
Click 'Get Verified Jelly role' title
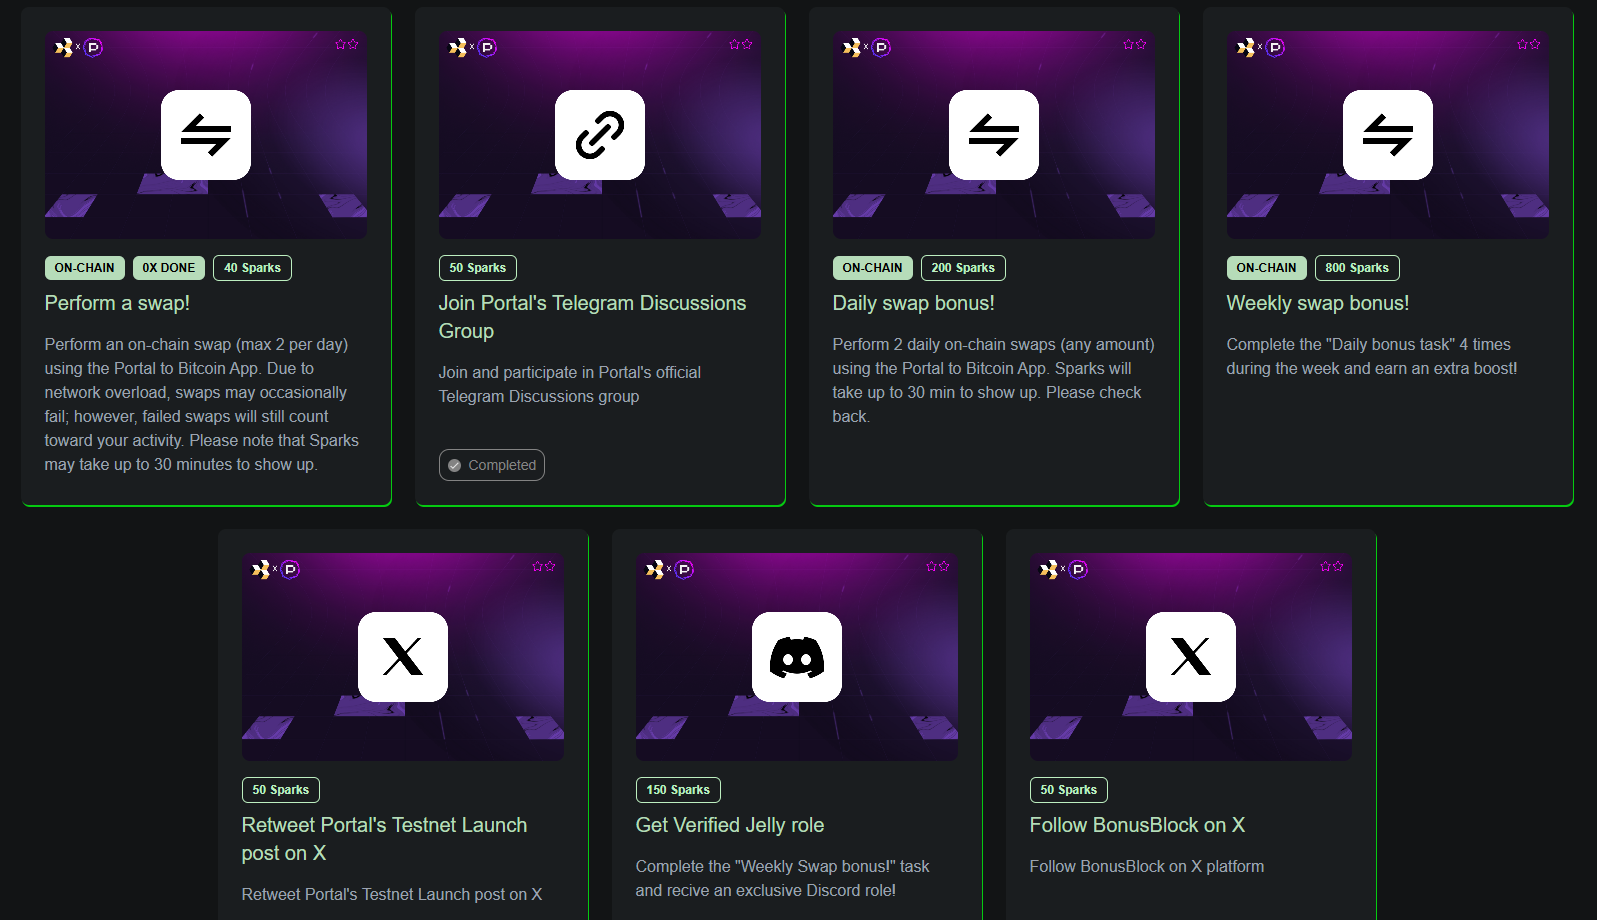pos(730,825)
